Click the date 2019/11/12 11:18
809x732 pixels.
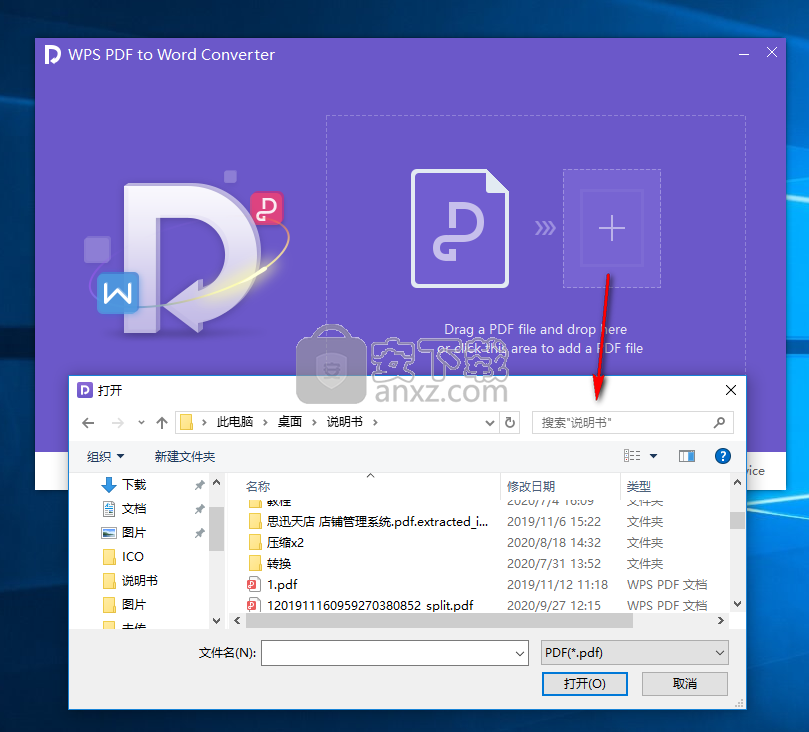(557, 585)
